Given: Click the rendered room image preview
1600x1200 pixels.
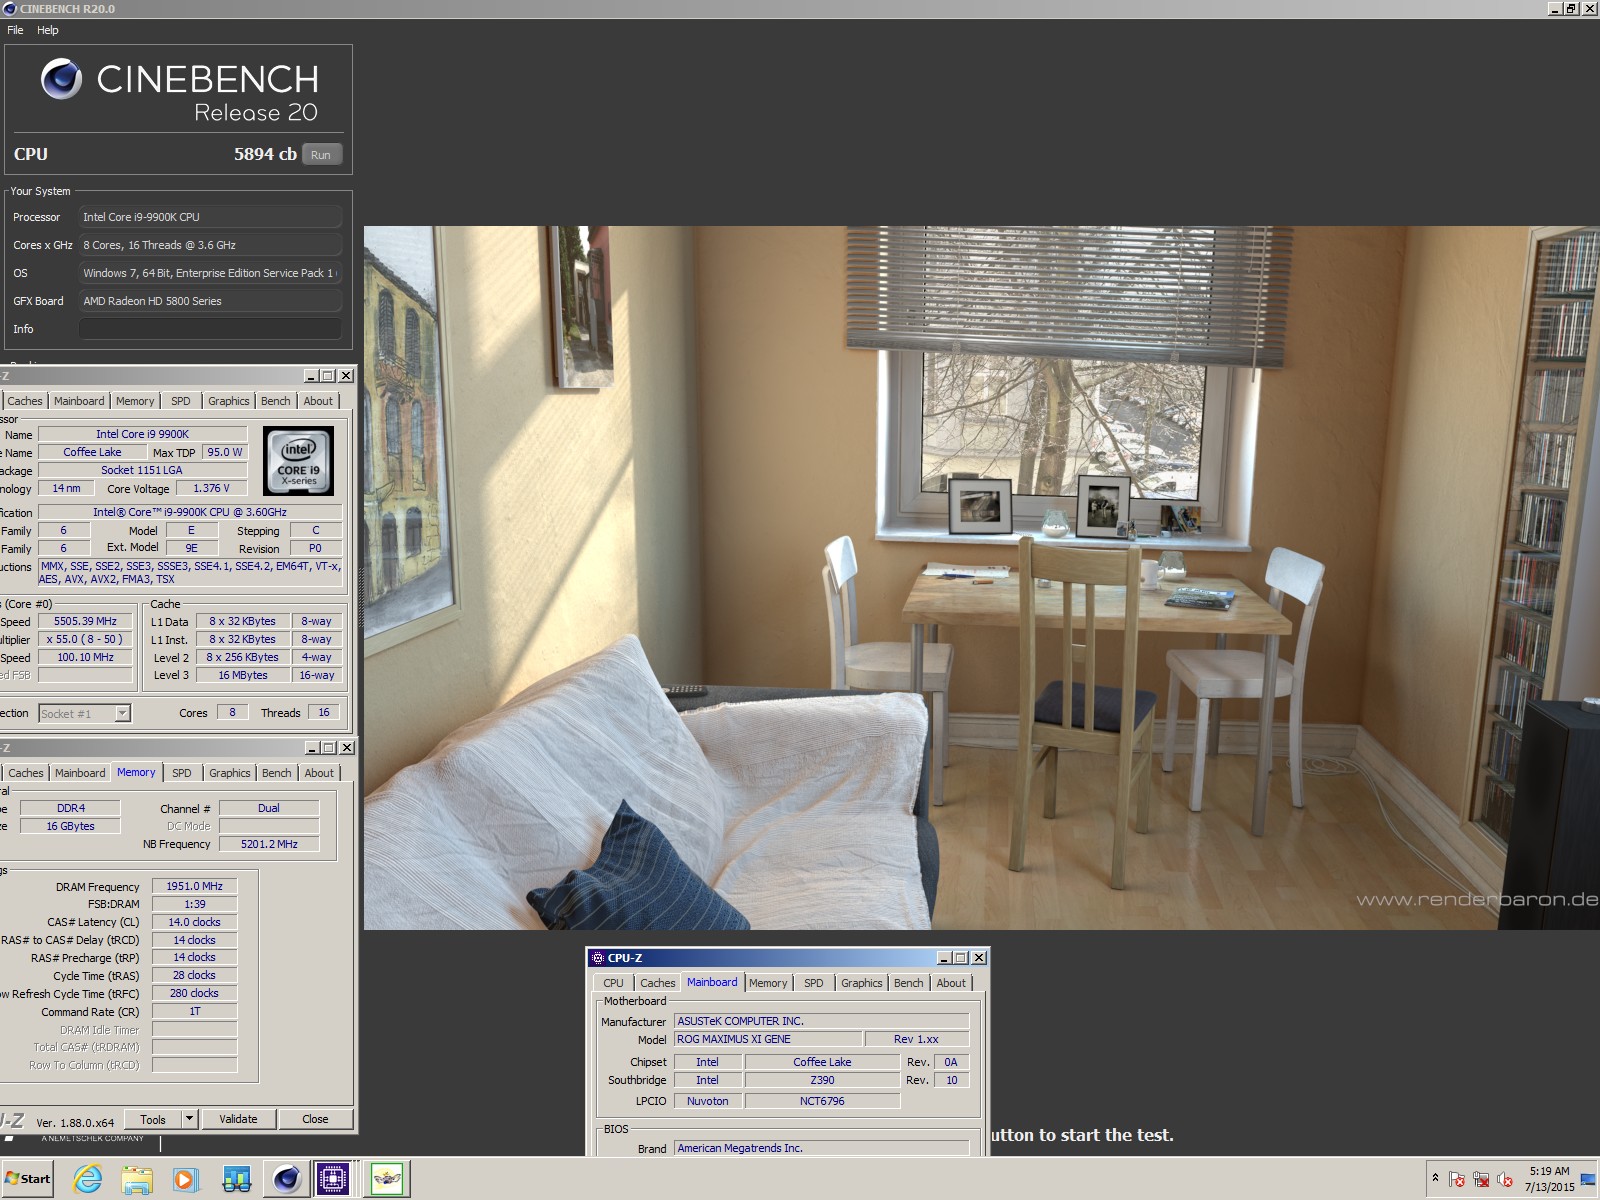Looking at the screenshot, I should [x=981, y=578].
